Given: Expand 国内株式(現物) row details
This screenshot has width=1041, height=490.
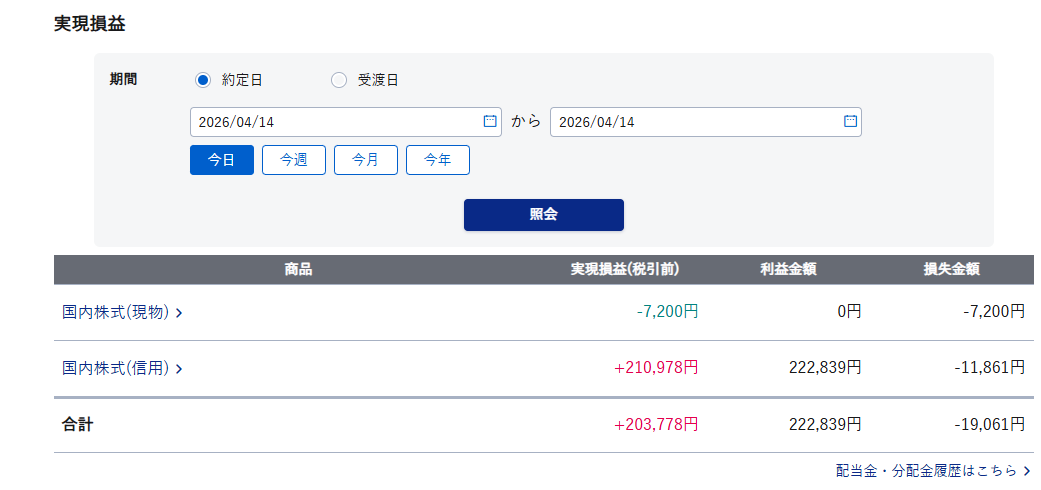Looking at the screenshot, I should point(122,312).
